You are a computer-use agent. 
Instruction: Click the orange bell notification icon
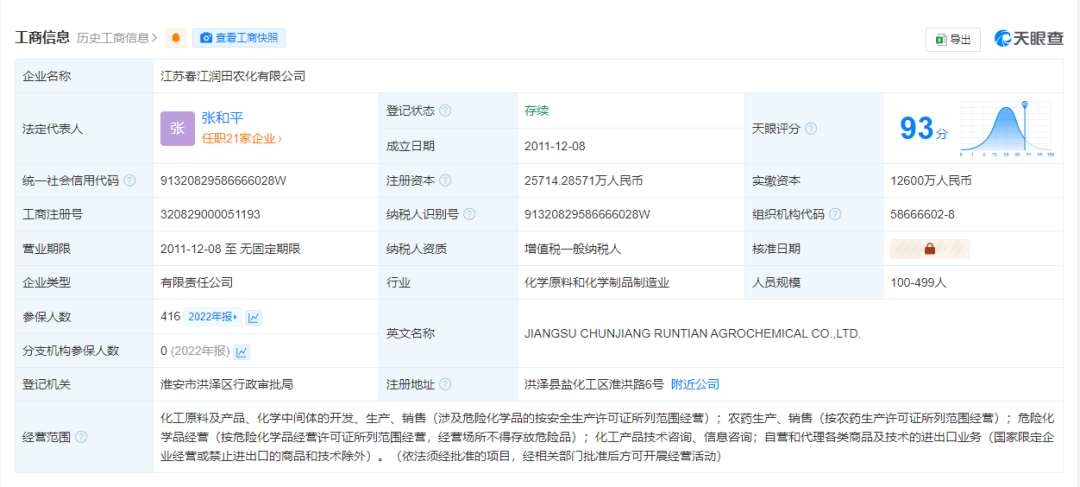pos(176,38)
